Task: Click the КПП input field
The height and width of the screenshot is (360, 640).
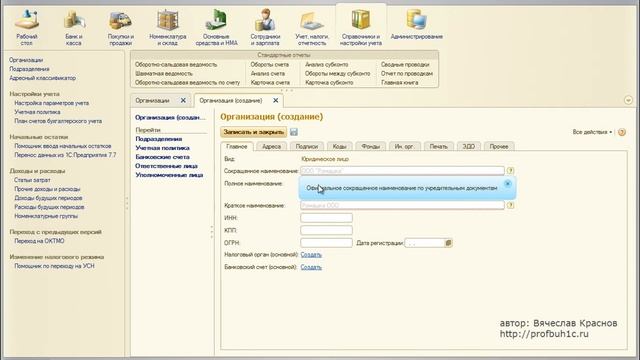Action: [x=327, y=230]
